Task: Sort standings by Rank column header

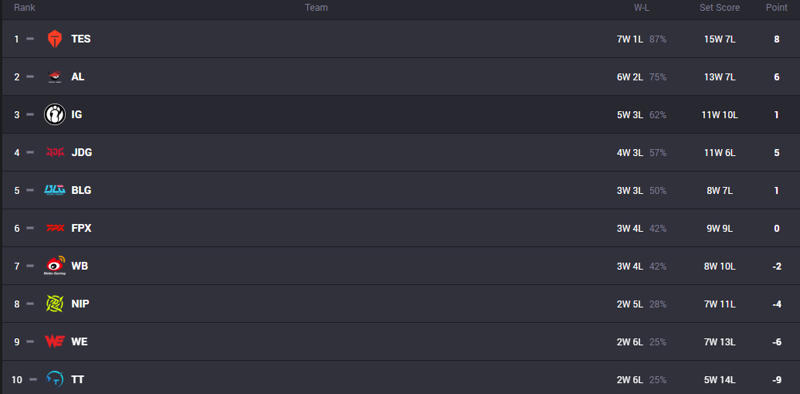Action: point(24,8)
